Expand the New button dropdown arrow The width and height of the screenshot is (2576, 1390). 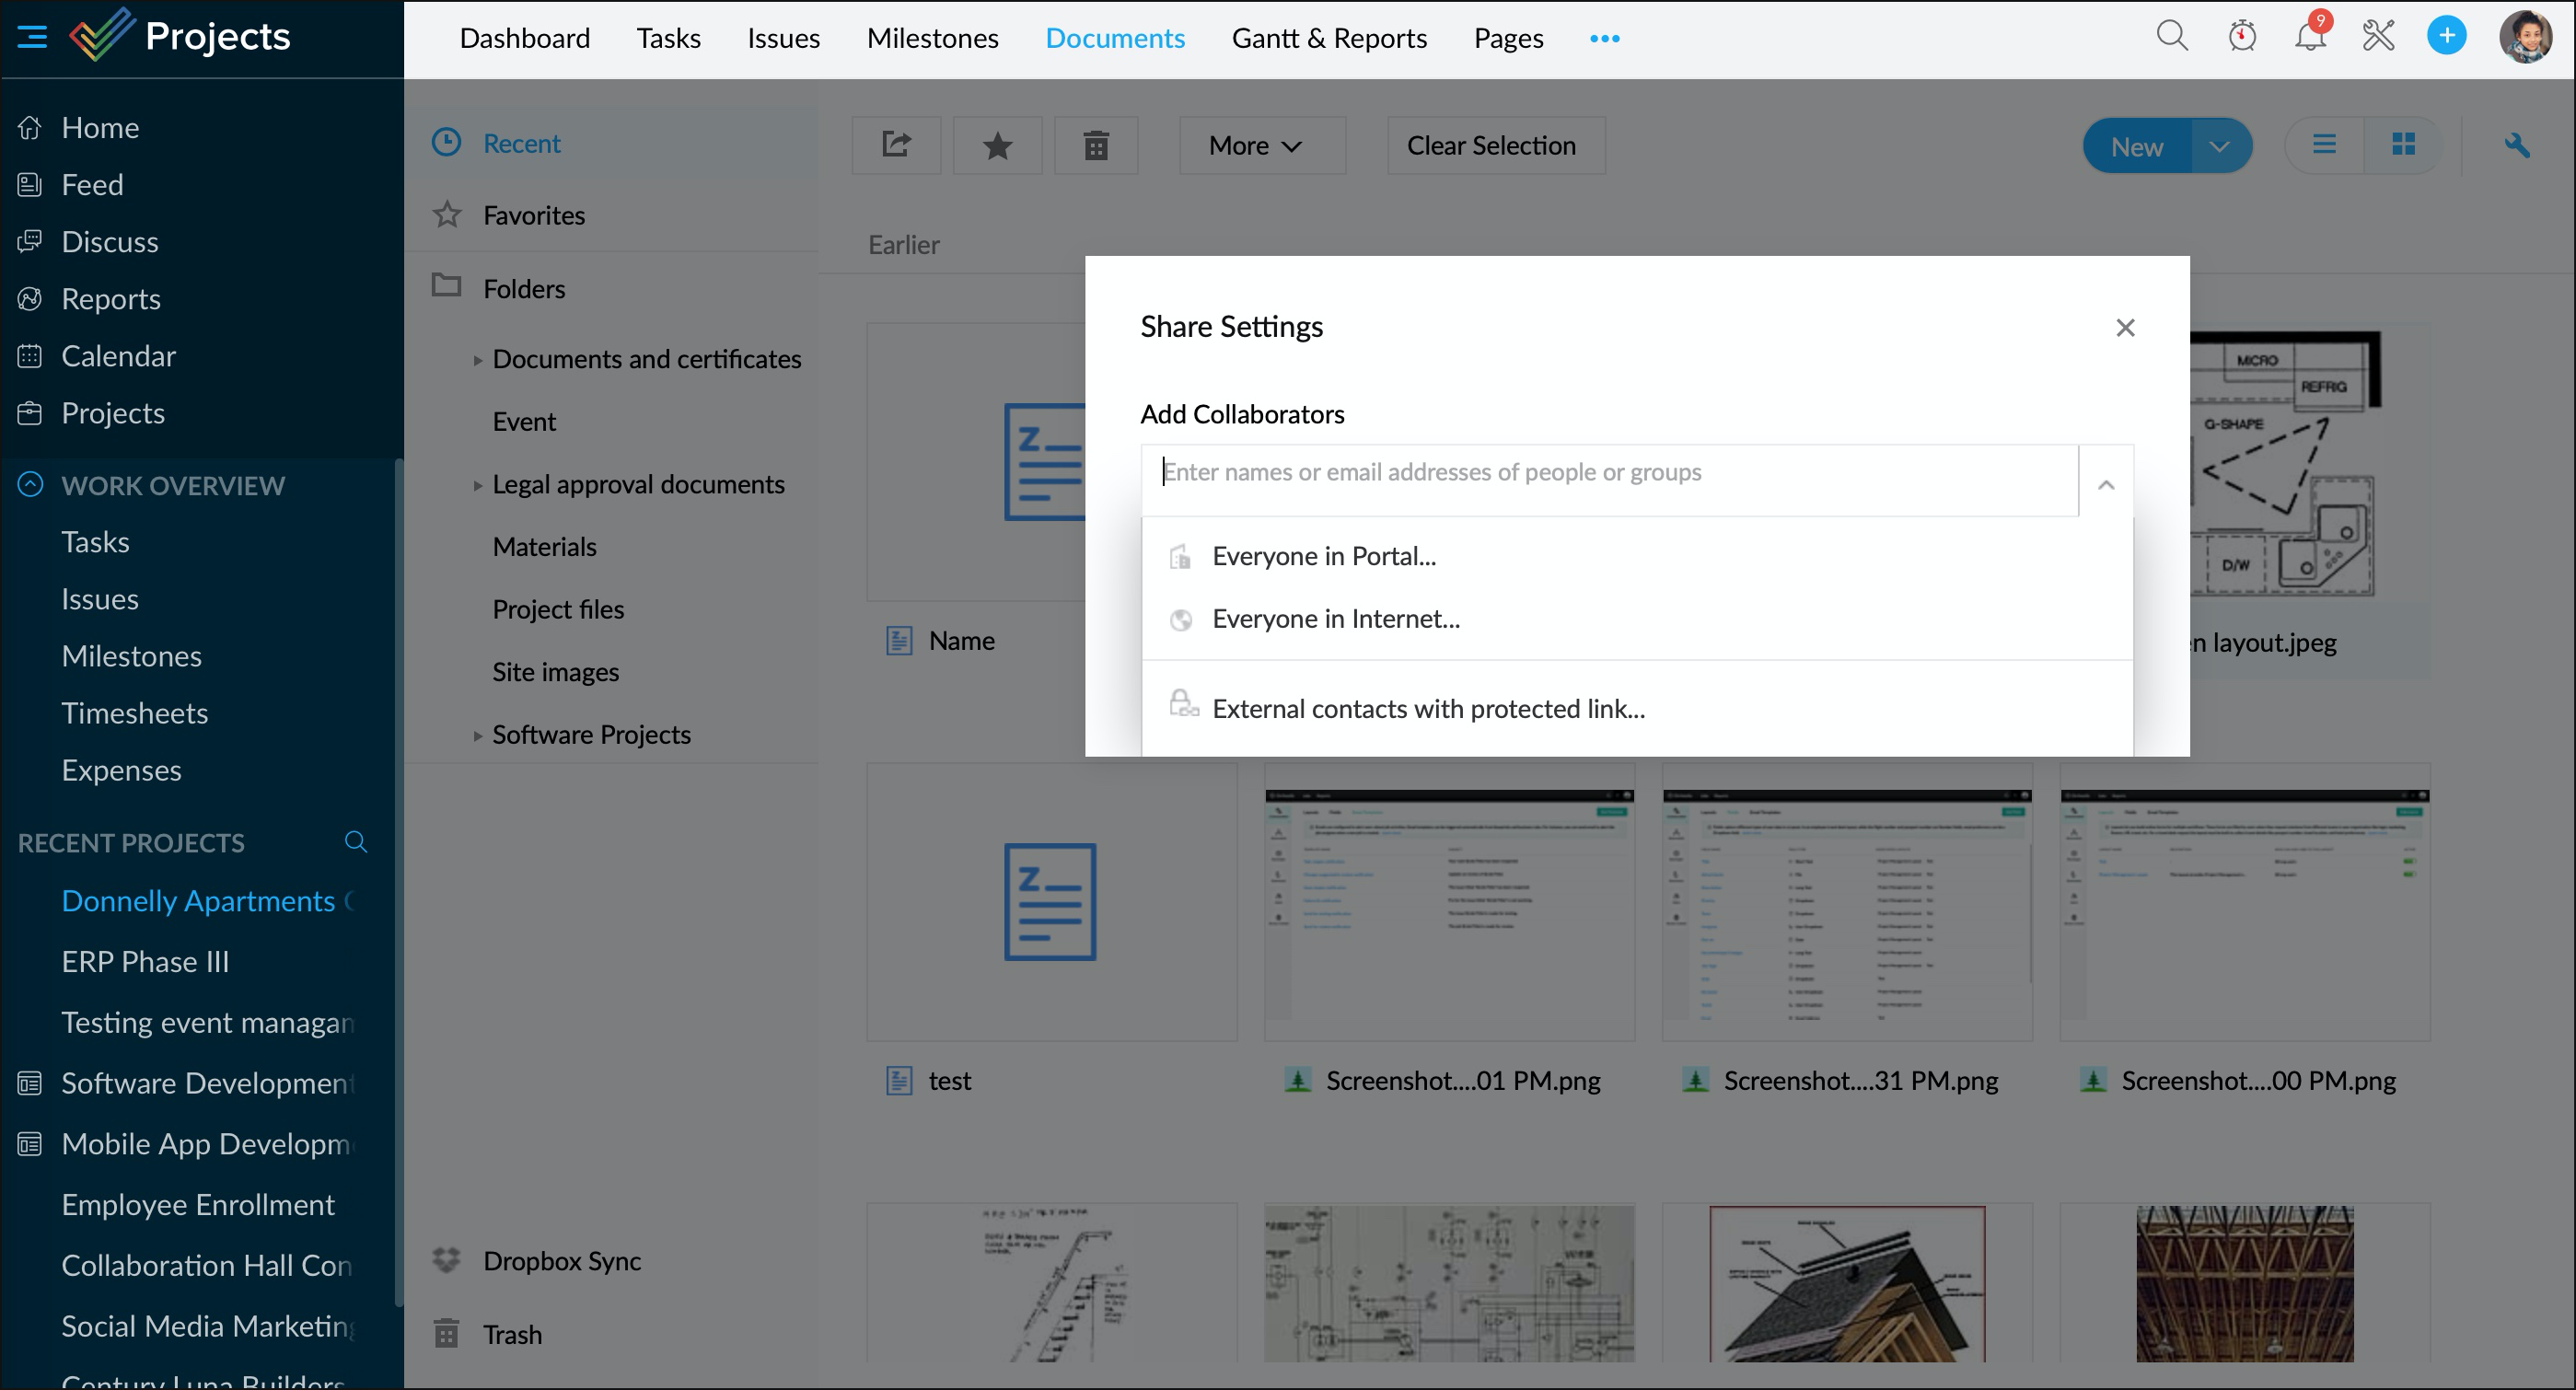[x=2219, y=147]
